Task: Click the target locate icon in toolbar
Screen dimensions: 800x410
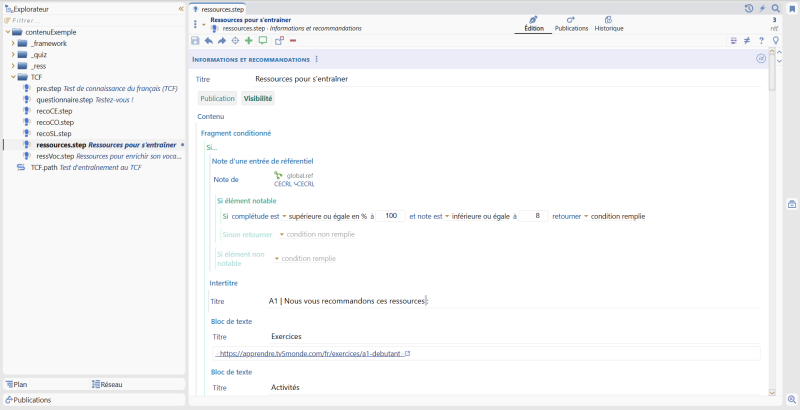Action: click(235, 41)
